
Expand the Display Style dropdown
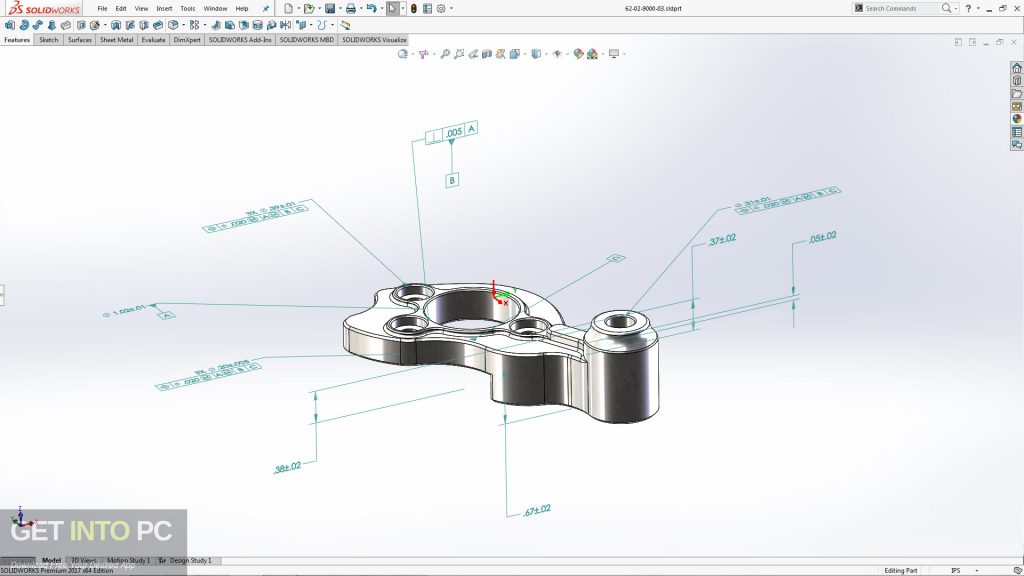(x=545, y=54)
